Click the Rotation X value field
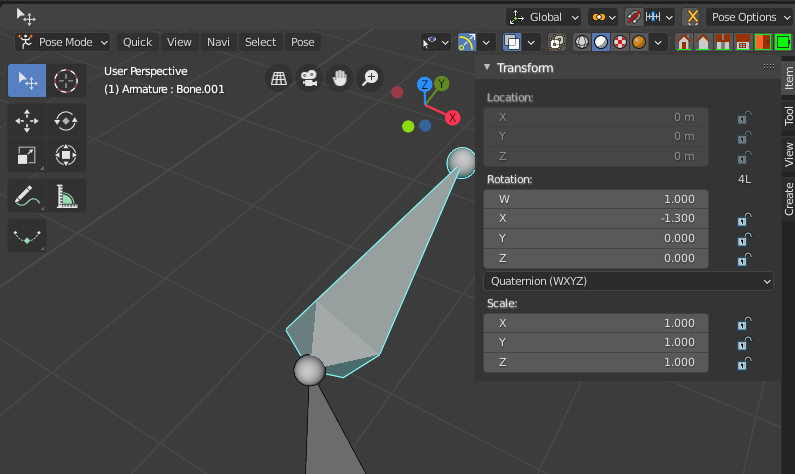Viewport: 795px width, 474px height. tap(596, 219)
